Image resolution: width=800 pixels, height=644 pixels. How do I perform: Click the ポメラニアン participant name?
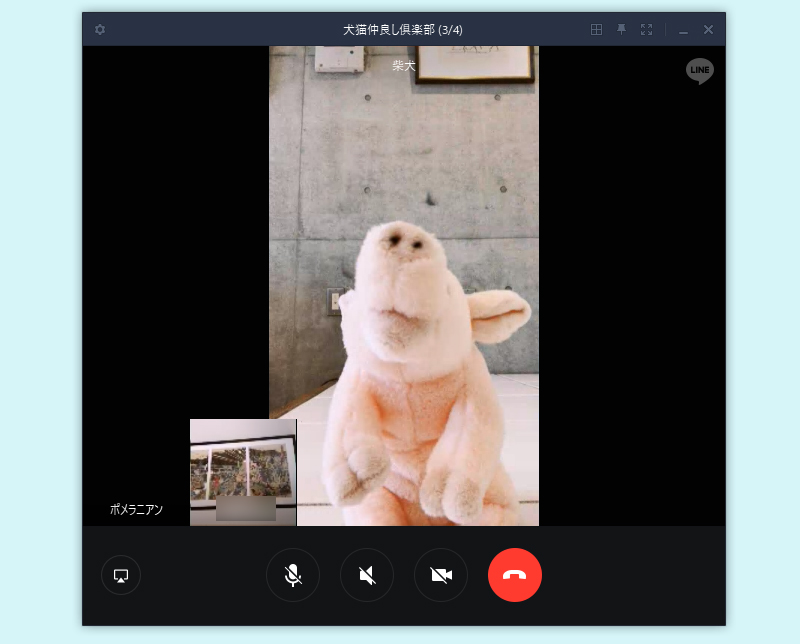pyautogui.click(x=136, y=509)
